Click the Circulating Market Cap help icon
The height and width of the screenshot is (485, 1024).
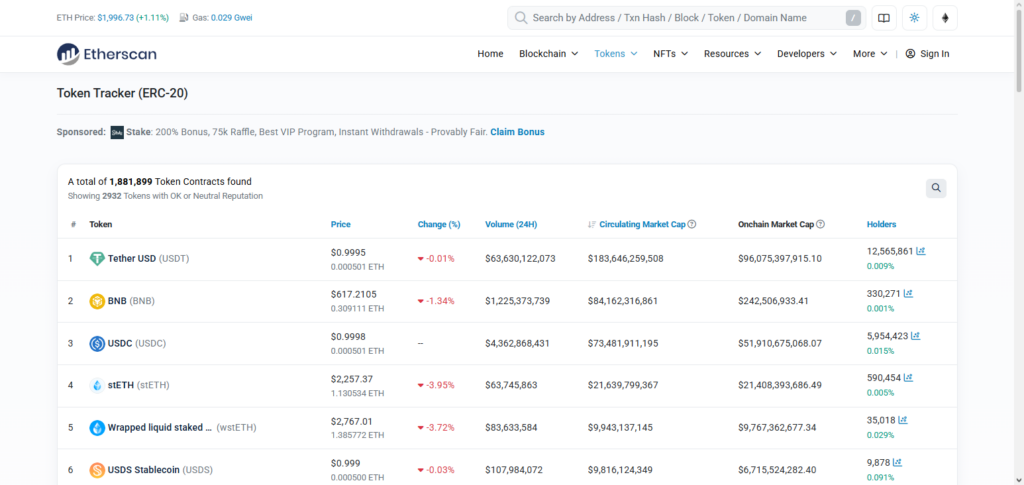coord(692,224)
